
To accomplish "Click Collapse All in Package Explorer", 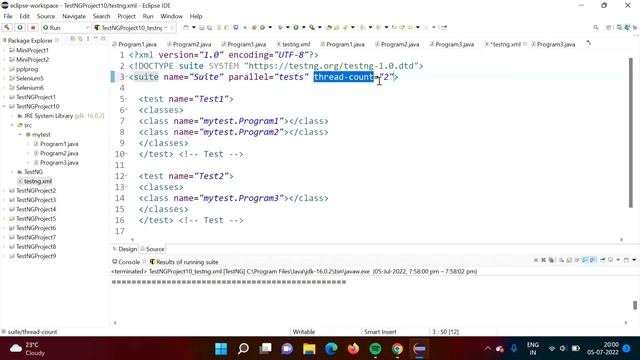I will 73,39.
